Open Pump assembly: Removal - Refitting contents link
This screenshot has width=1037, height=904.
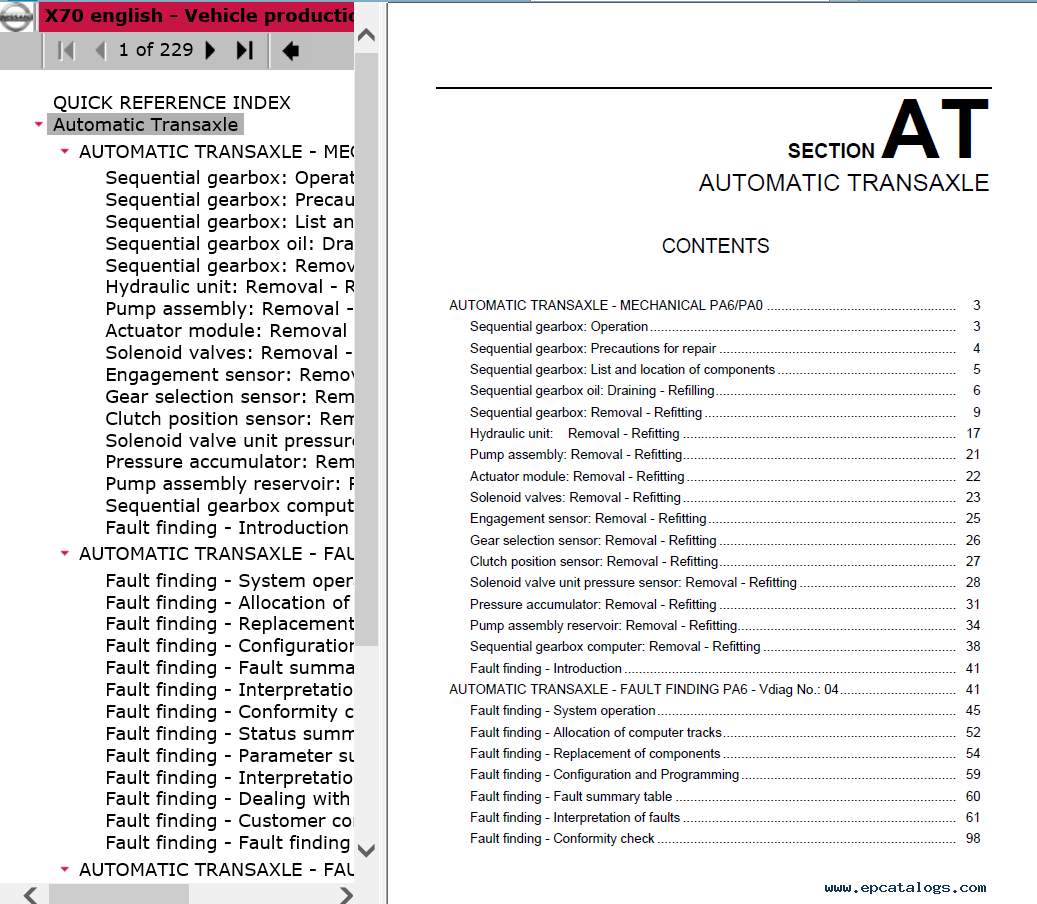coord(576,454)
